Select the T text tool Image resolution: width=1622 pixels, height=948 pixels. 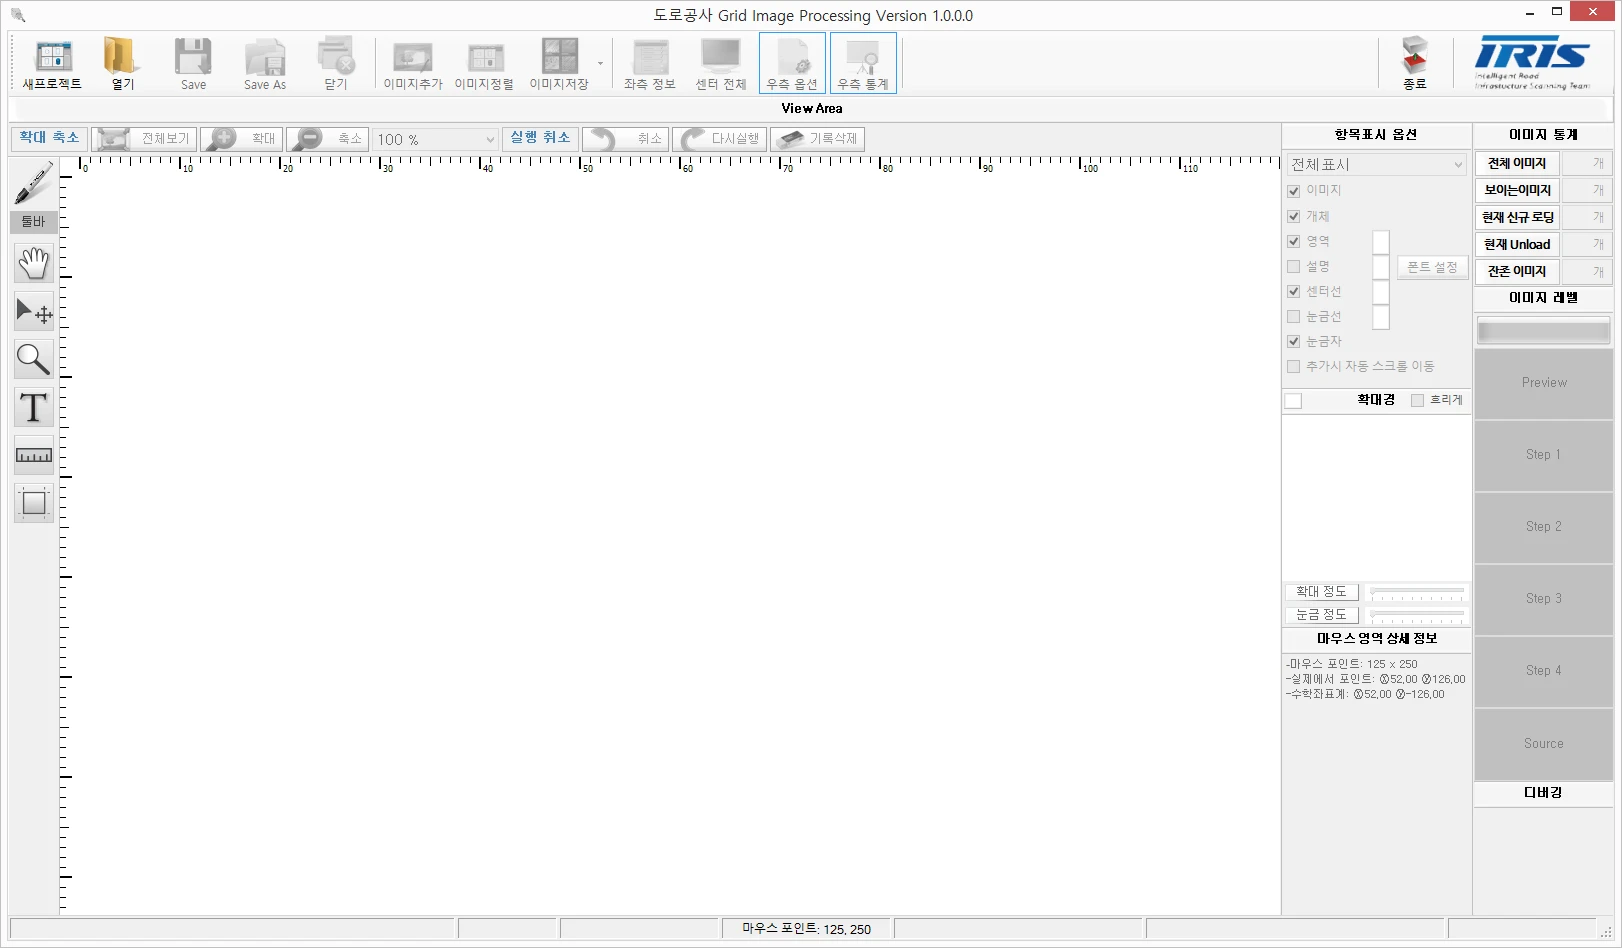[34, 407]
